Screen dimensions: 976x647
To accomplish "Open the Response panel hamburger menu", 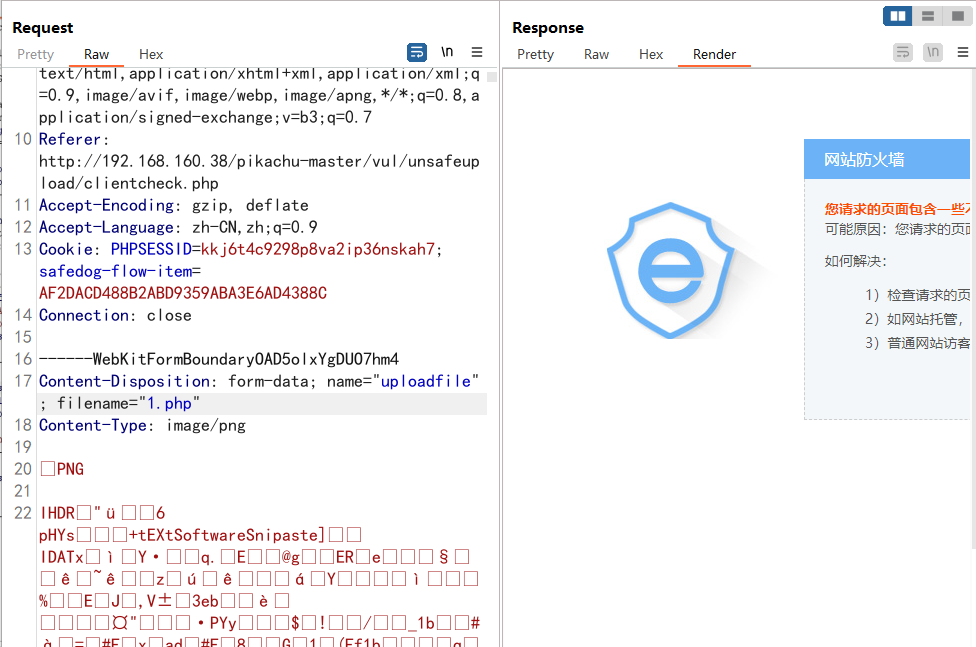I will 962,52.
